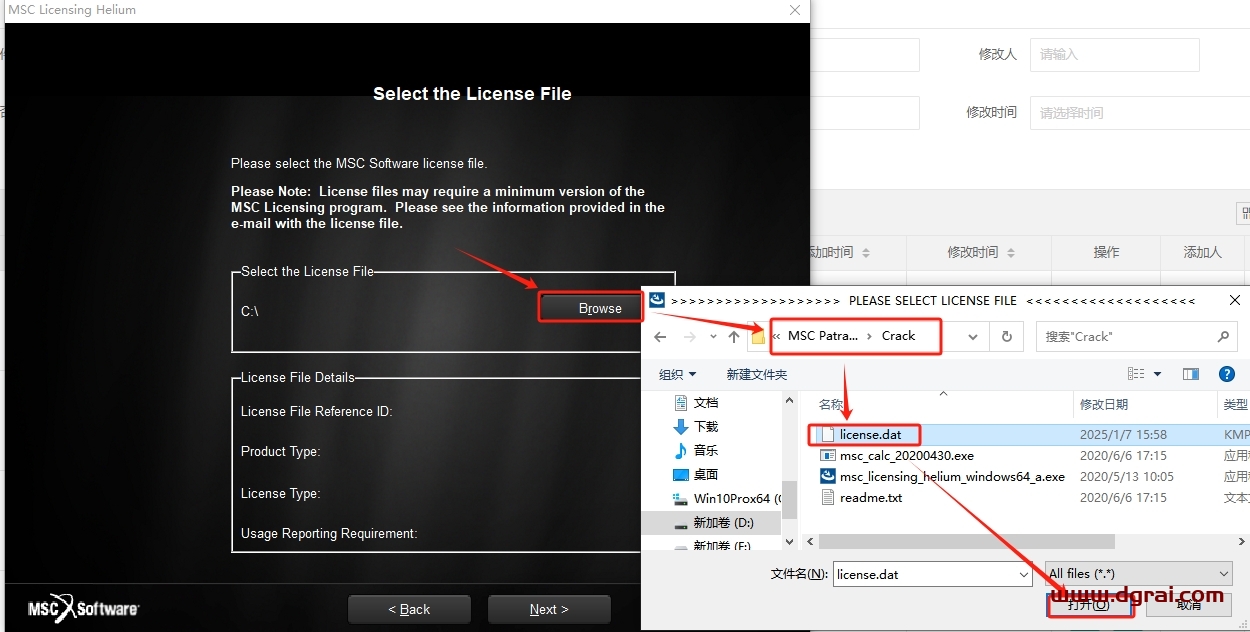This screenshot has width=1250, height=632.
Task: Select 下载 in the navigation pane
Action: [x=706, y=426]
